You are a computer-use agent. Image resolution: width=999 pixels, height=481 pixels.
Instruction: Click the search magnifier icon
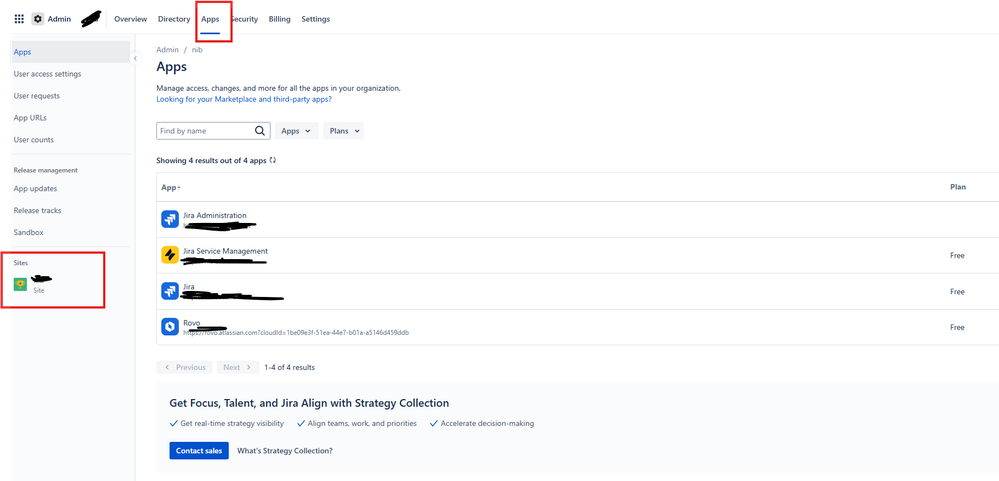[x=260, y=131]
